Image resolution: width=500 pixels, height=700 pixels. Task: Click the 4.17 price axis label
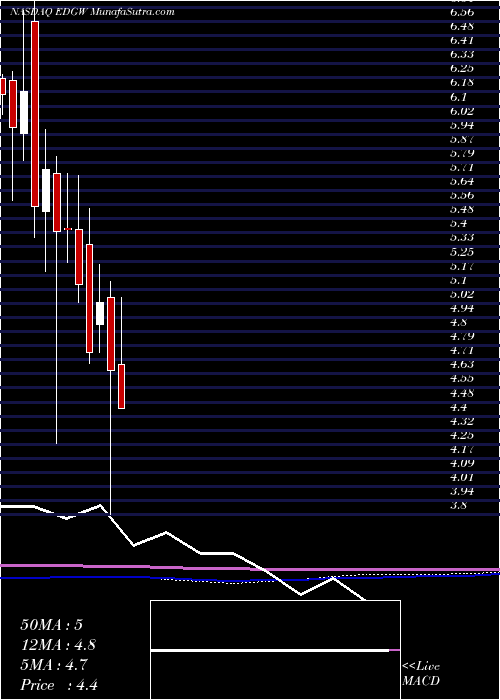click(462, 449)
